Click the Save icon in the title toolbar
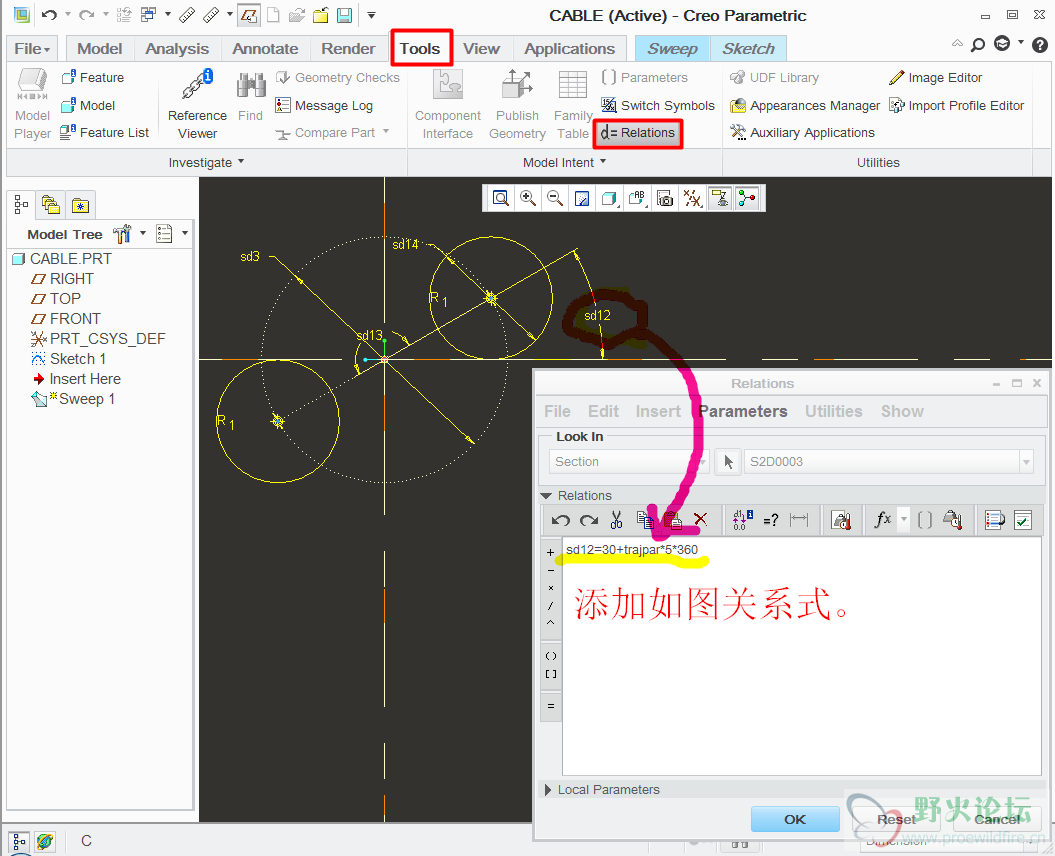 344,15
